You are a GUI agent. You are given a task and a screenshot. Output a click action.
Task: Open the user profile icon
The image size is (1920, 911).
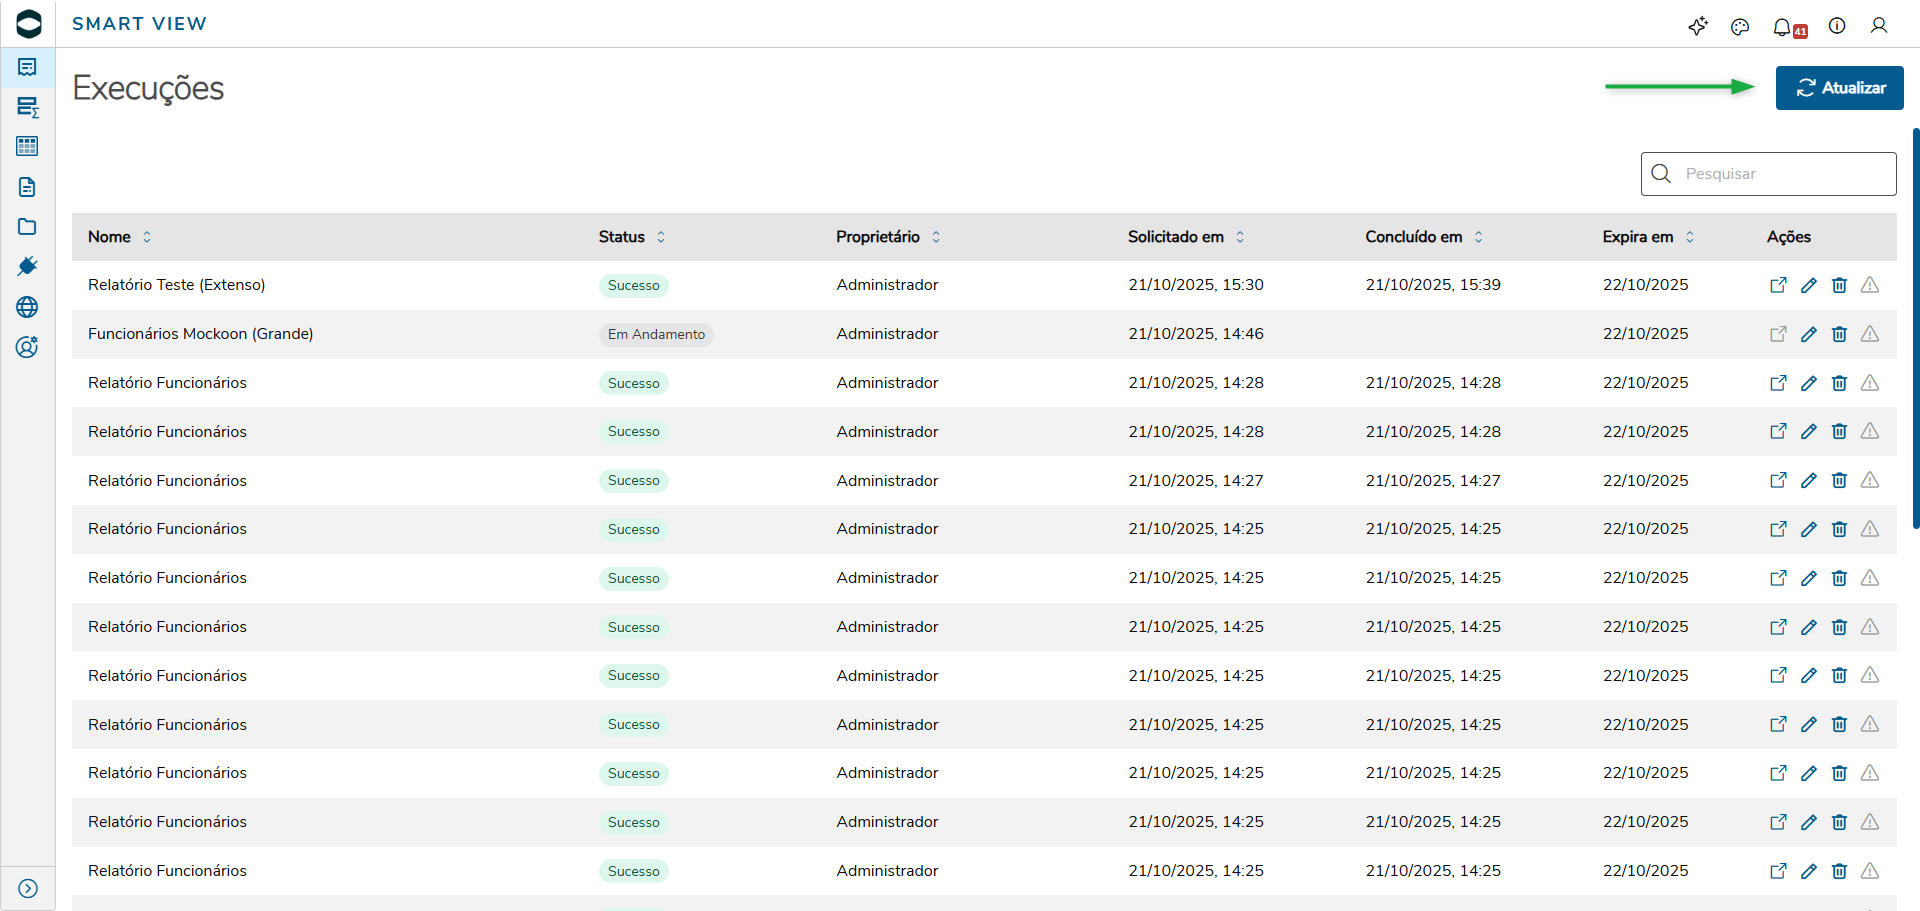1879,26
